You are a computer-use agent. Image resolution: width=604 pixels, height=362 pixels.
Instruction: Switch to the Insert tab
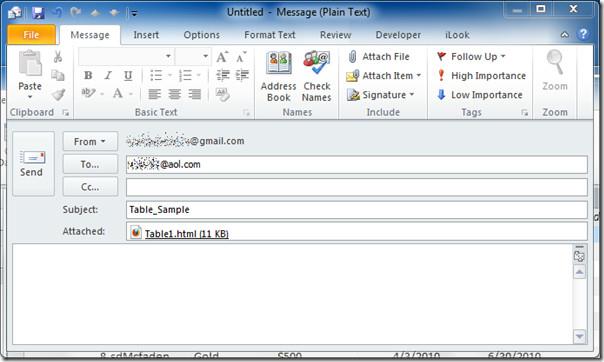tap(146, 35)
